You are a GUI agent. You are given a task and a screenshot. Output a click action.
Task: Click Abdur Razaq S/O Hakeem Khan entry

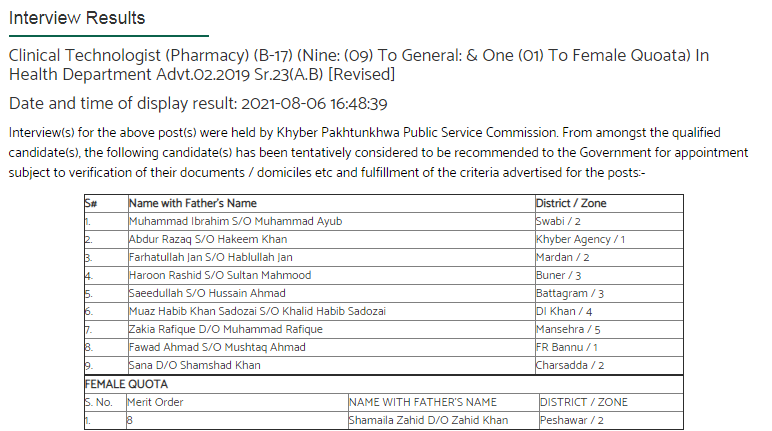(x=208, y=239)
